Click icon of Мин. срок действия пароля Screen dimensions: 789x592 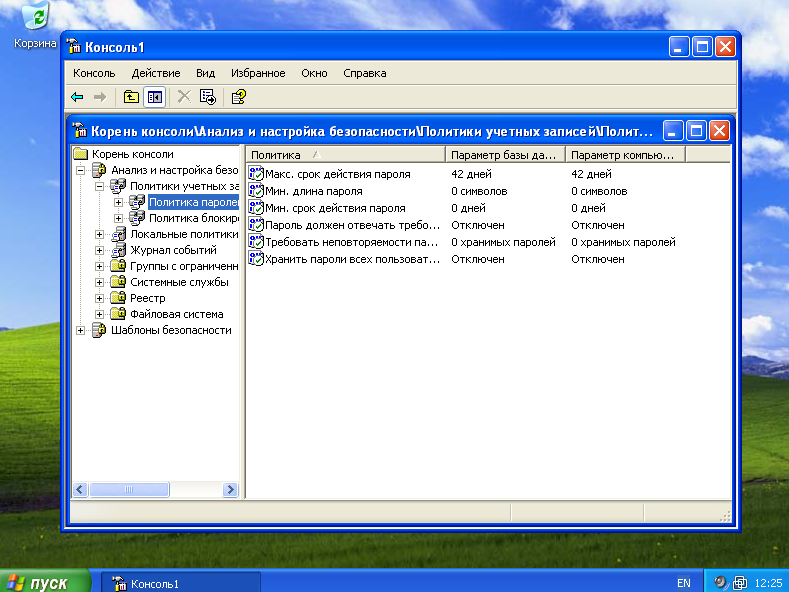point(256,208)
